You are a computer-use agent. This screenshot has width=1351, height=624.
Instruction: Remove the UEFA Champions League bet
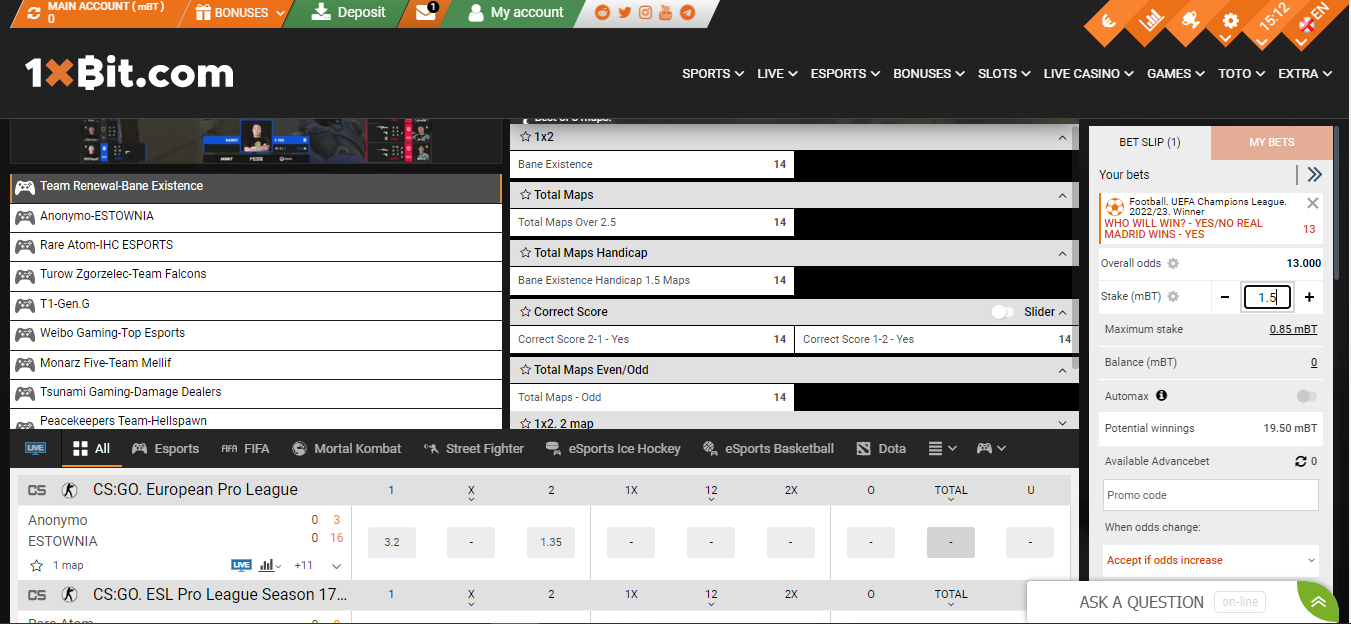pos(1312,203)
